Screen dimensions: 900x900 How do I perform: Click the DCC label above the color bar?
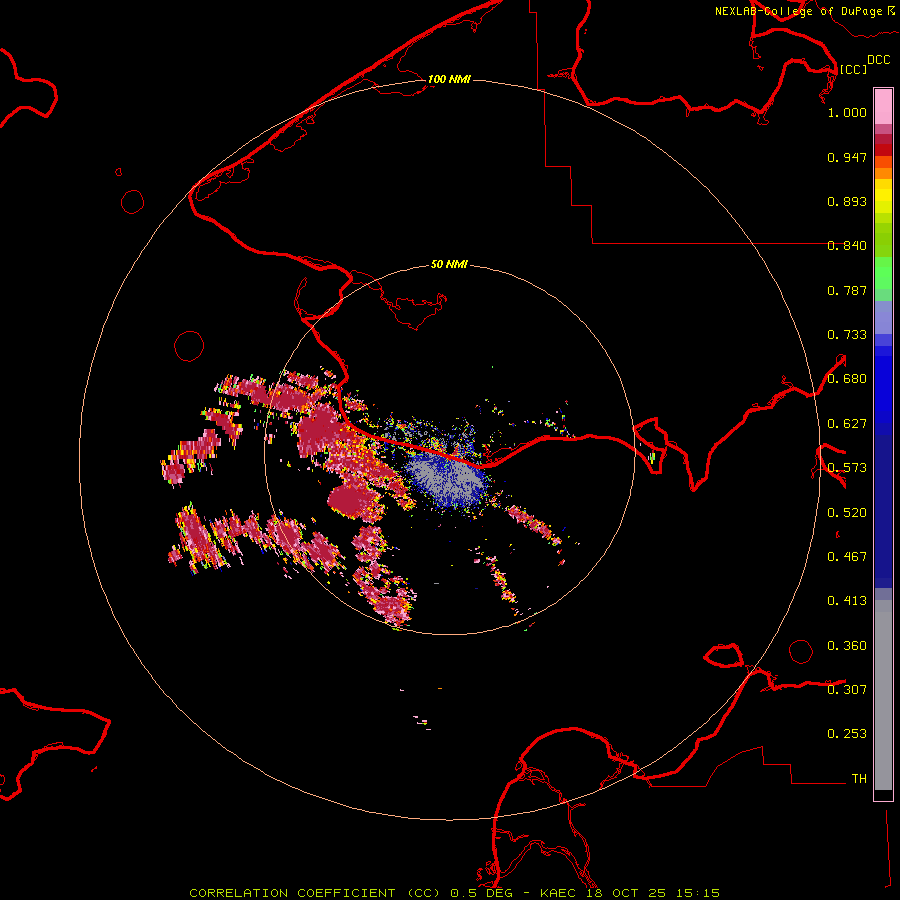tap(878, 60)
